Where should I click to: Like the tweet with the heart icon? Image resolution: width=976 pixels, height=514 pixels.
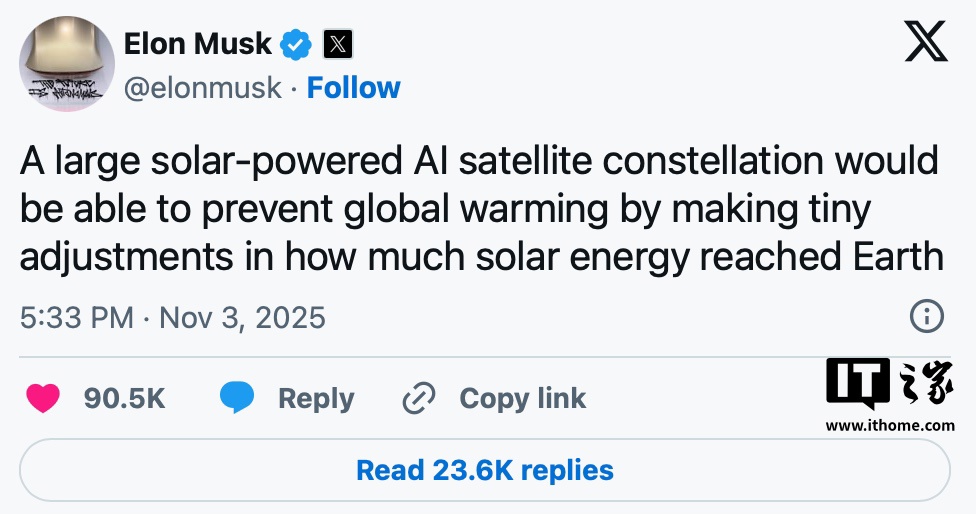pyautogui.click(x=42, y=398)
